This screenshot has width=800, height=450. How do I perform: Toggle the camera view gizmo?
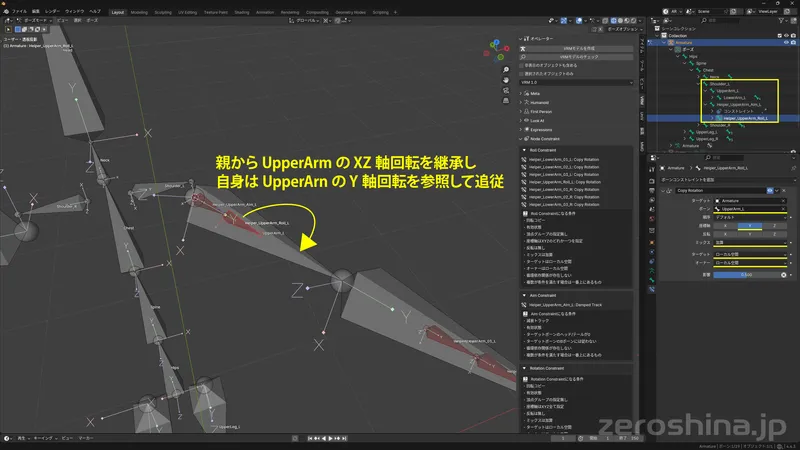click(506, 90)
